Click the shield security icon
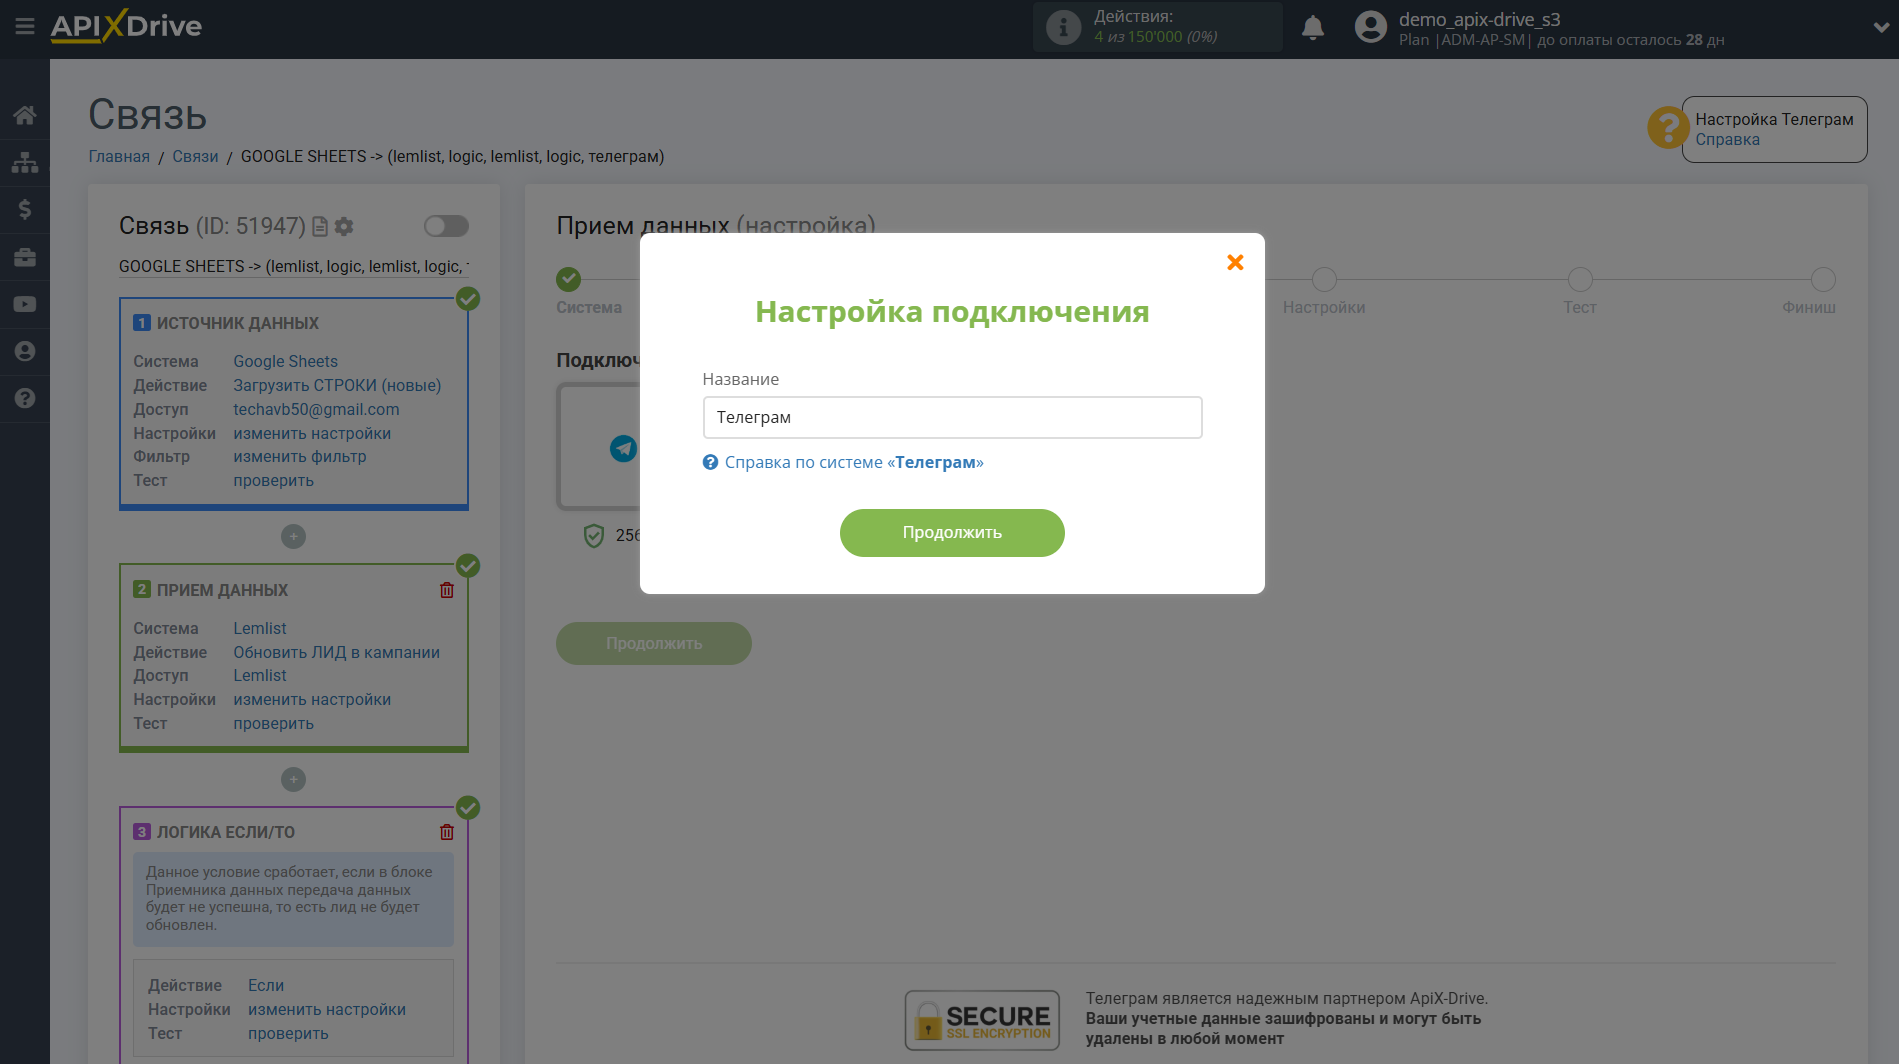 pos(594,536)
